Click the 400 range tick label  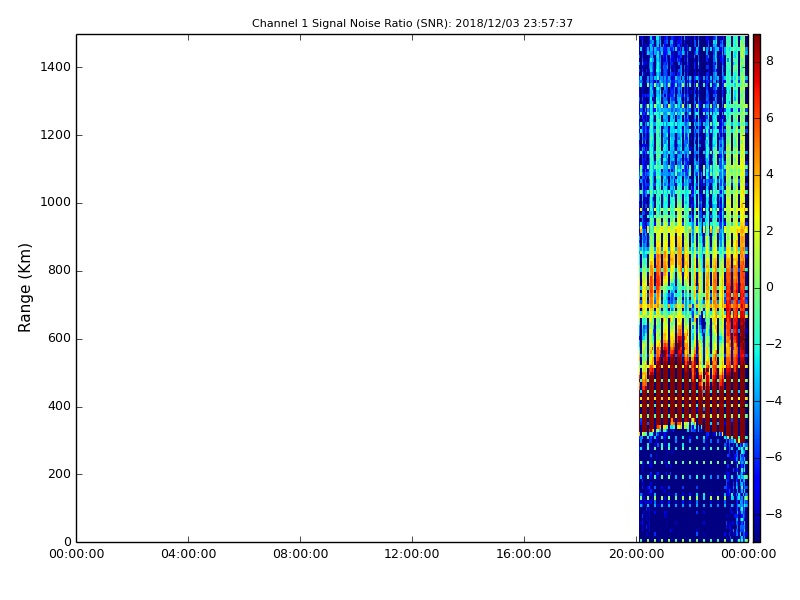pyautogui.click(x=59, y=406)
